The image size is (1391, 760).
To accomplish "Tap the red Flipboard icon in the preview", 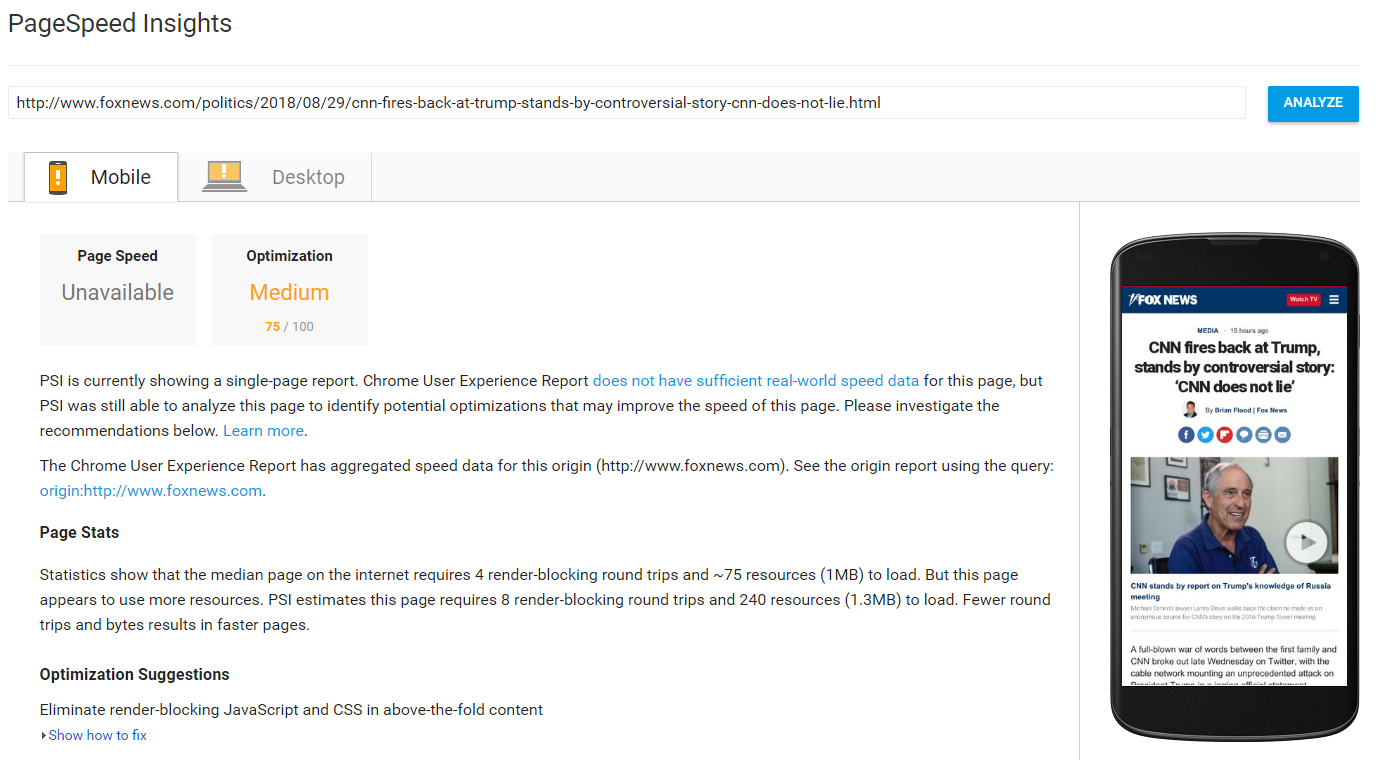I will (x=1224, y=435).
